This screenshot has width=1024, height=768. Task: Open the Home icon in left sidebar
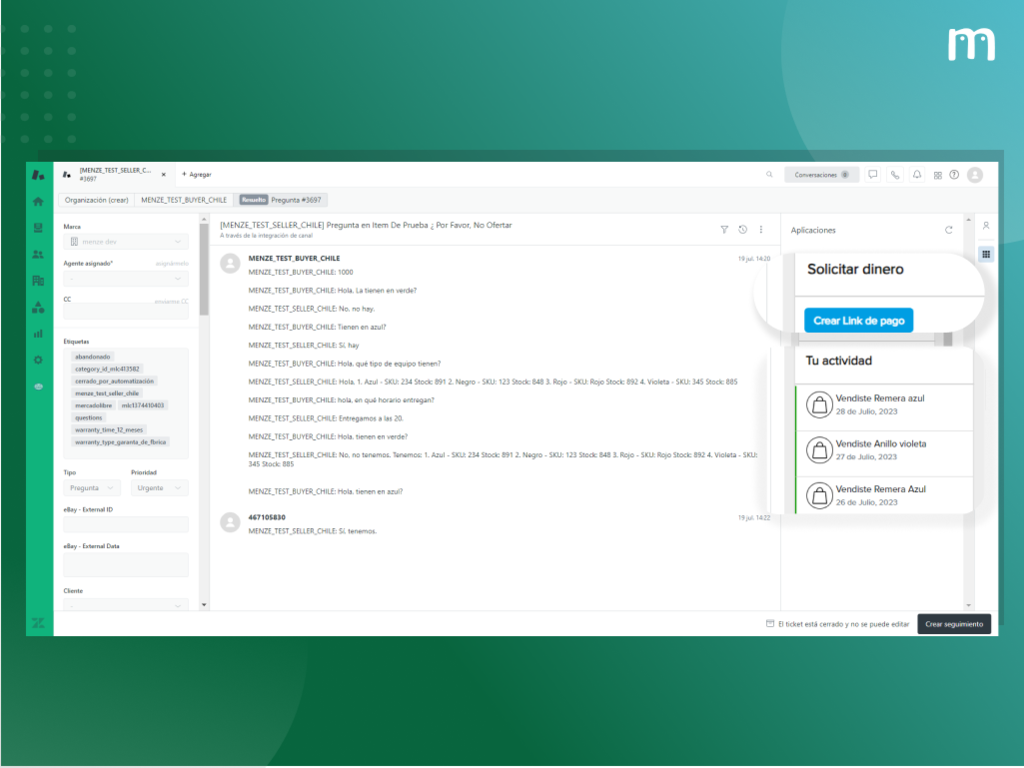(x=38, y=202)
